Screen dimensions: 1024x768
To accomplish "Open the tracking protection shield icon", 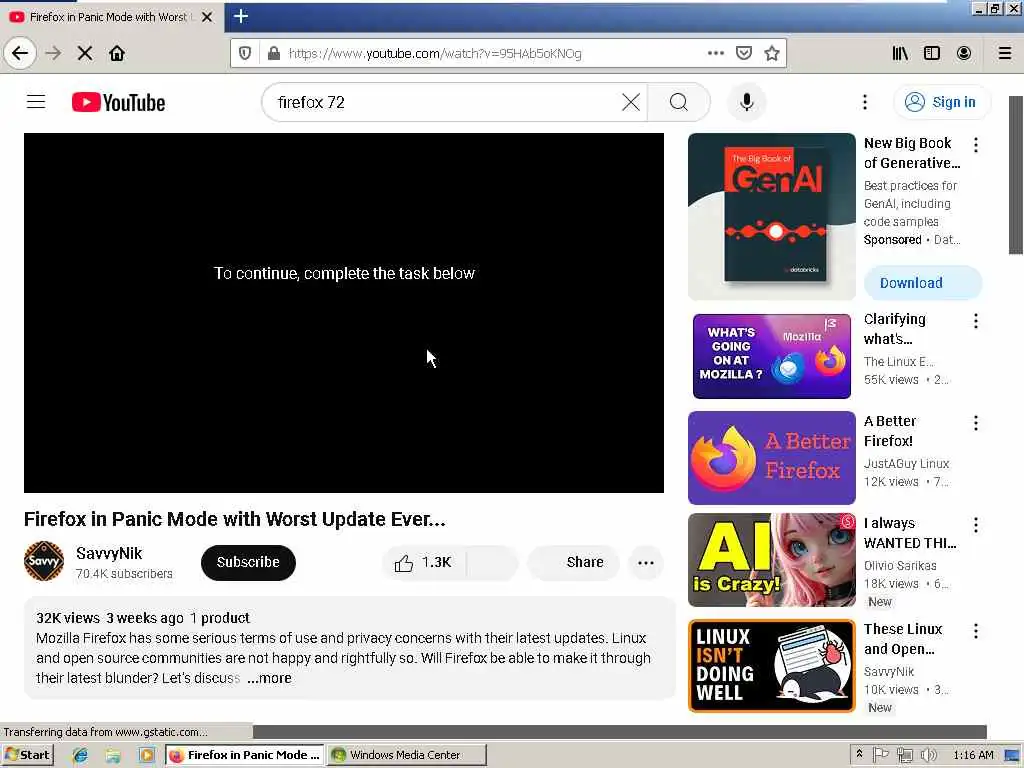I will coord(245,53).
